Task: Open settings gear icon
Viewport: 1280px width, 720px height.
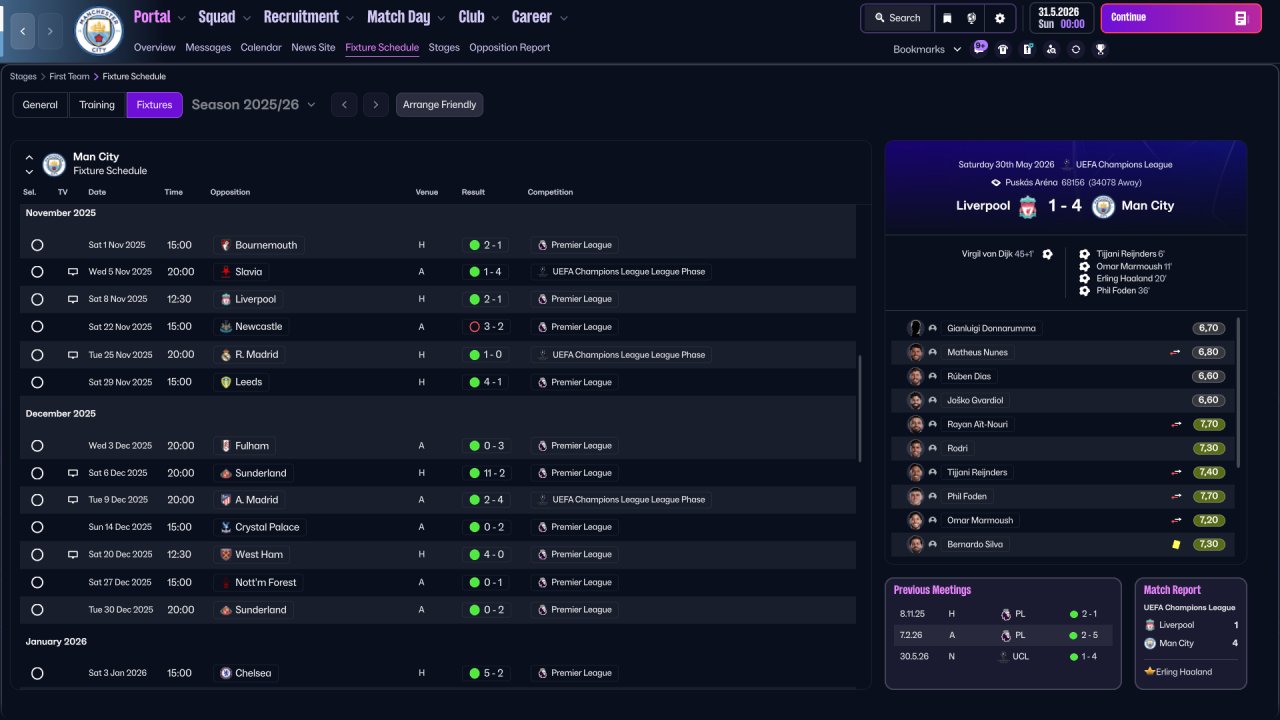Action: (999, 18)
